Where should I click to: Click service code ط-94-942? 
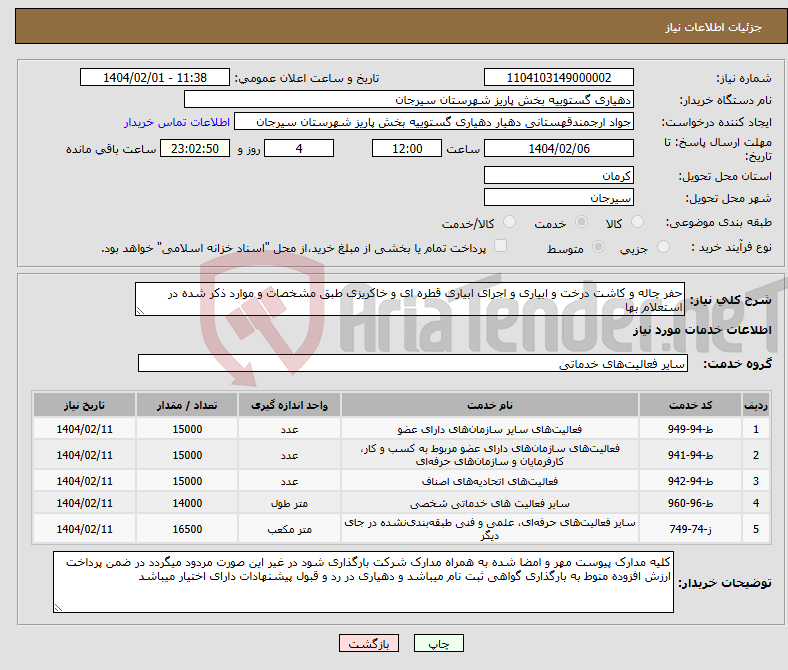click(691, 481)
